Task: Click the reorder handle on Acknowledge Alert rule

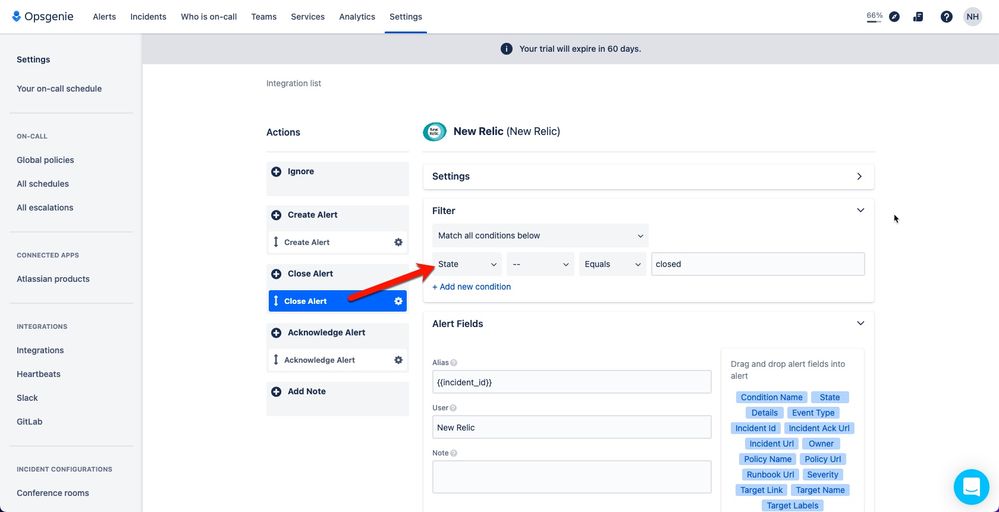Action: coord(276,360)
